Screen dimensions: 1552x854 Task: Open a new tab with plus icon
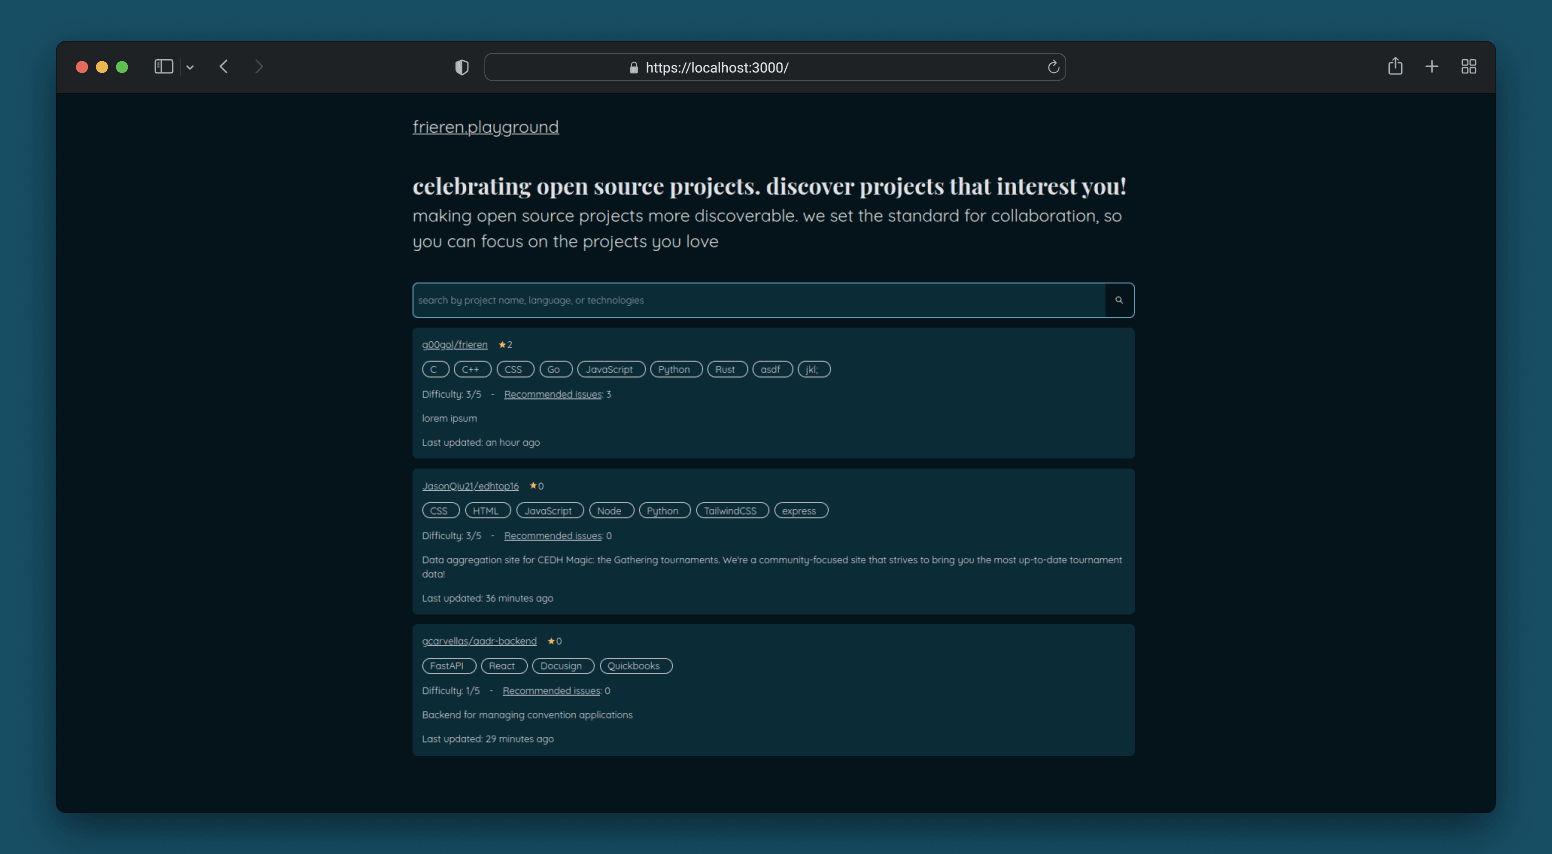pos(1432,67)
